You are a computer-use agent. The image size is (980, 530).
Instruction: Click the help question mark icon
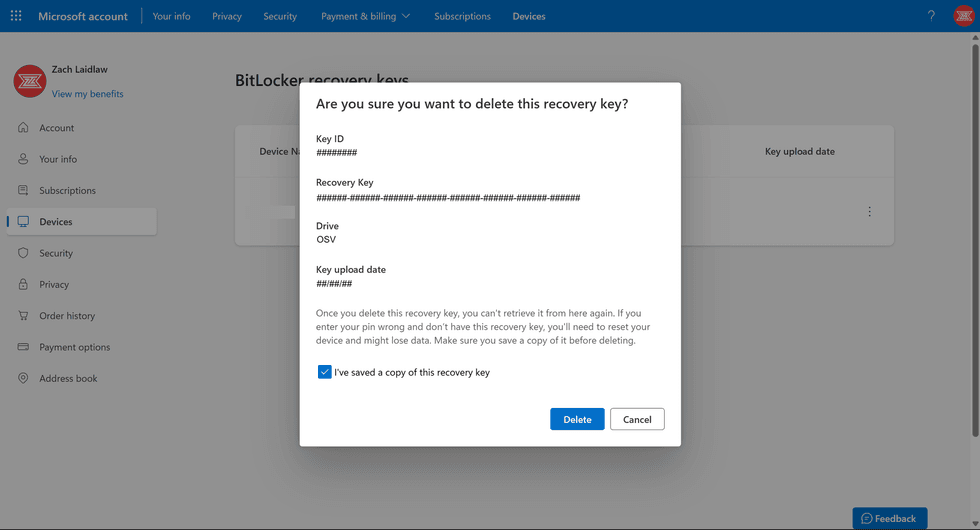point(931,16)
